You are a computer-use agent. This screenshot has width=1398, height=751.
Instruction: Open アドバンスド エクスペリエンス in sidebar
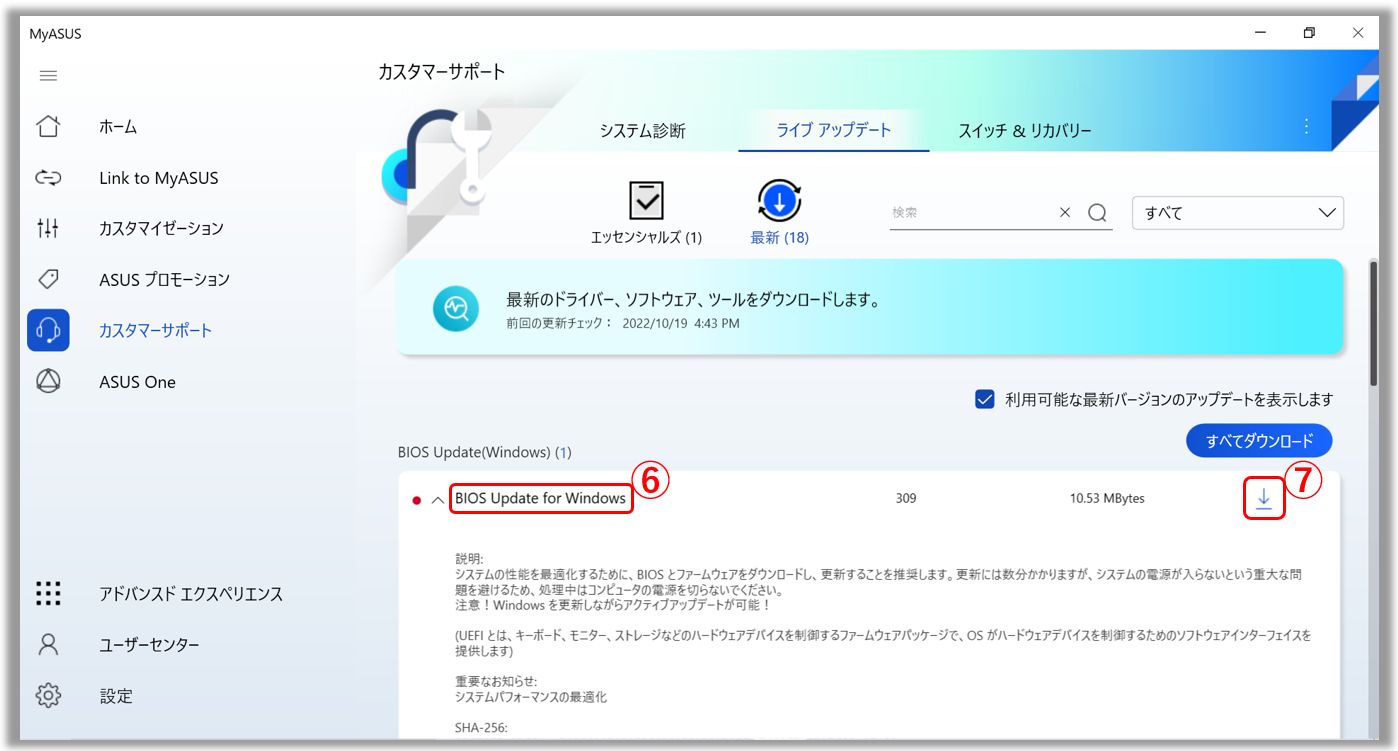191,594
